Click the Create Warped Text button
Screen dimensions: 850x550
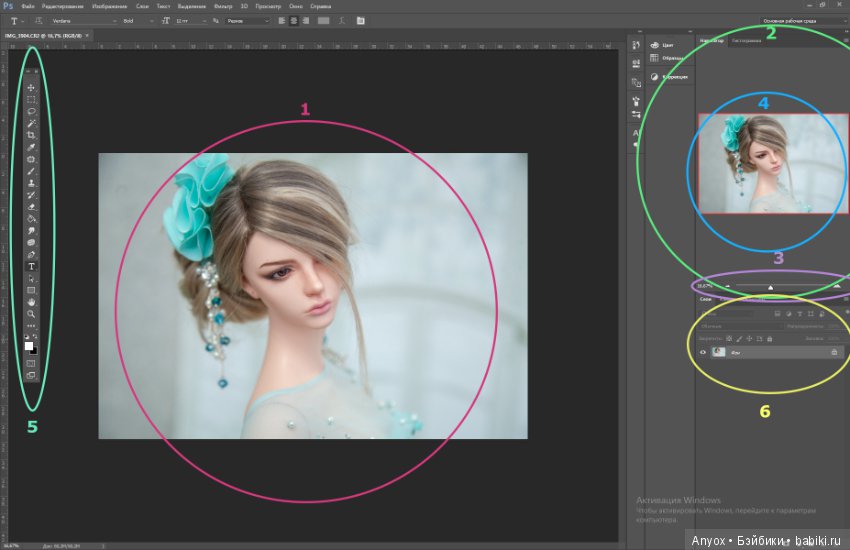coord(342,21)
